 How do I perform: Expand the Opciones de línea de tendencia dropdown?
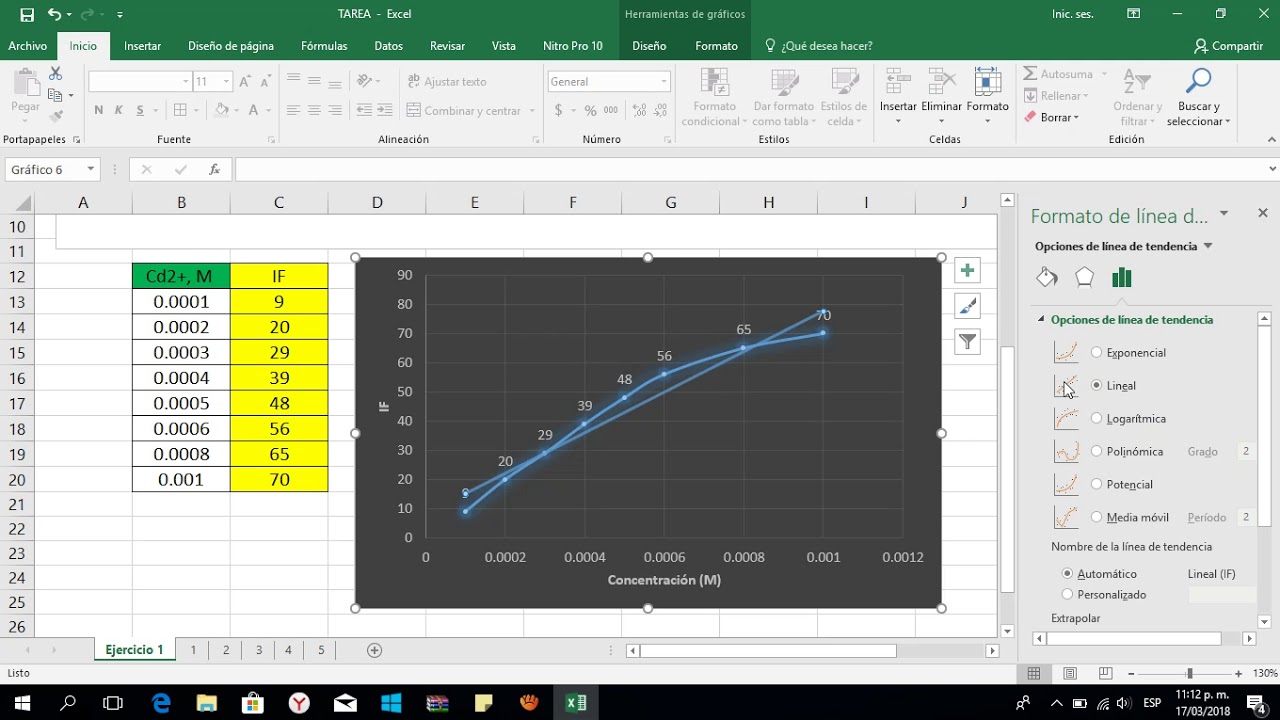coord(1208,246)
